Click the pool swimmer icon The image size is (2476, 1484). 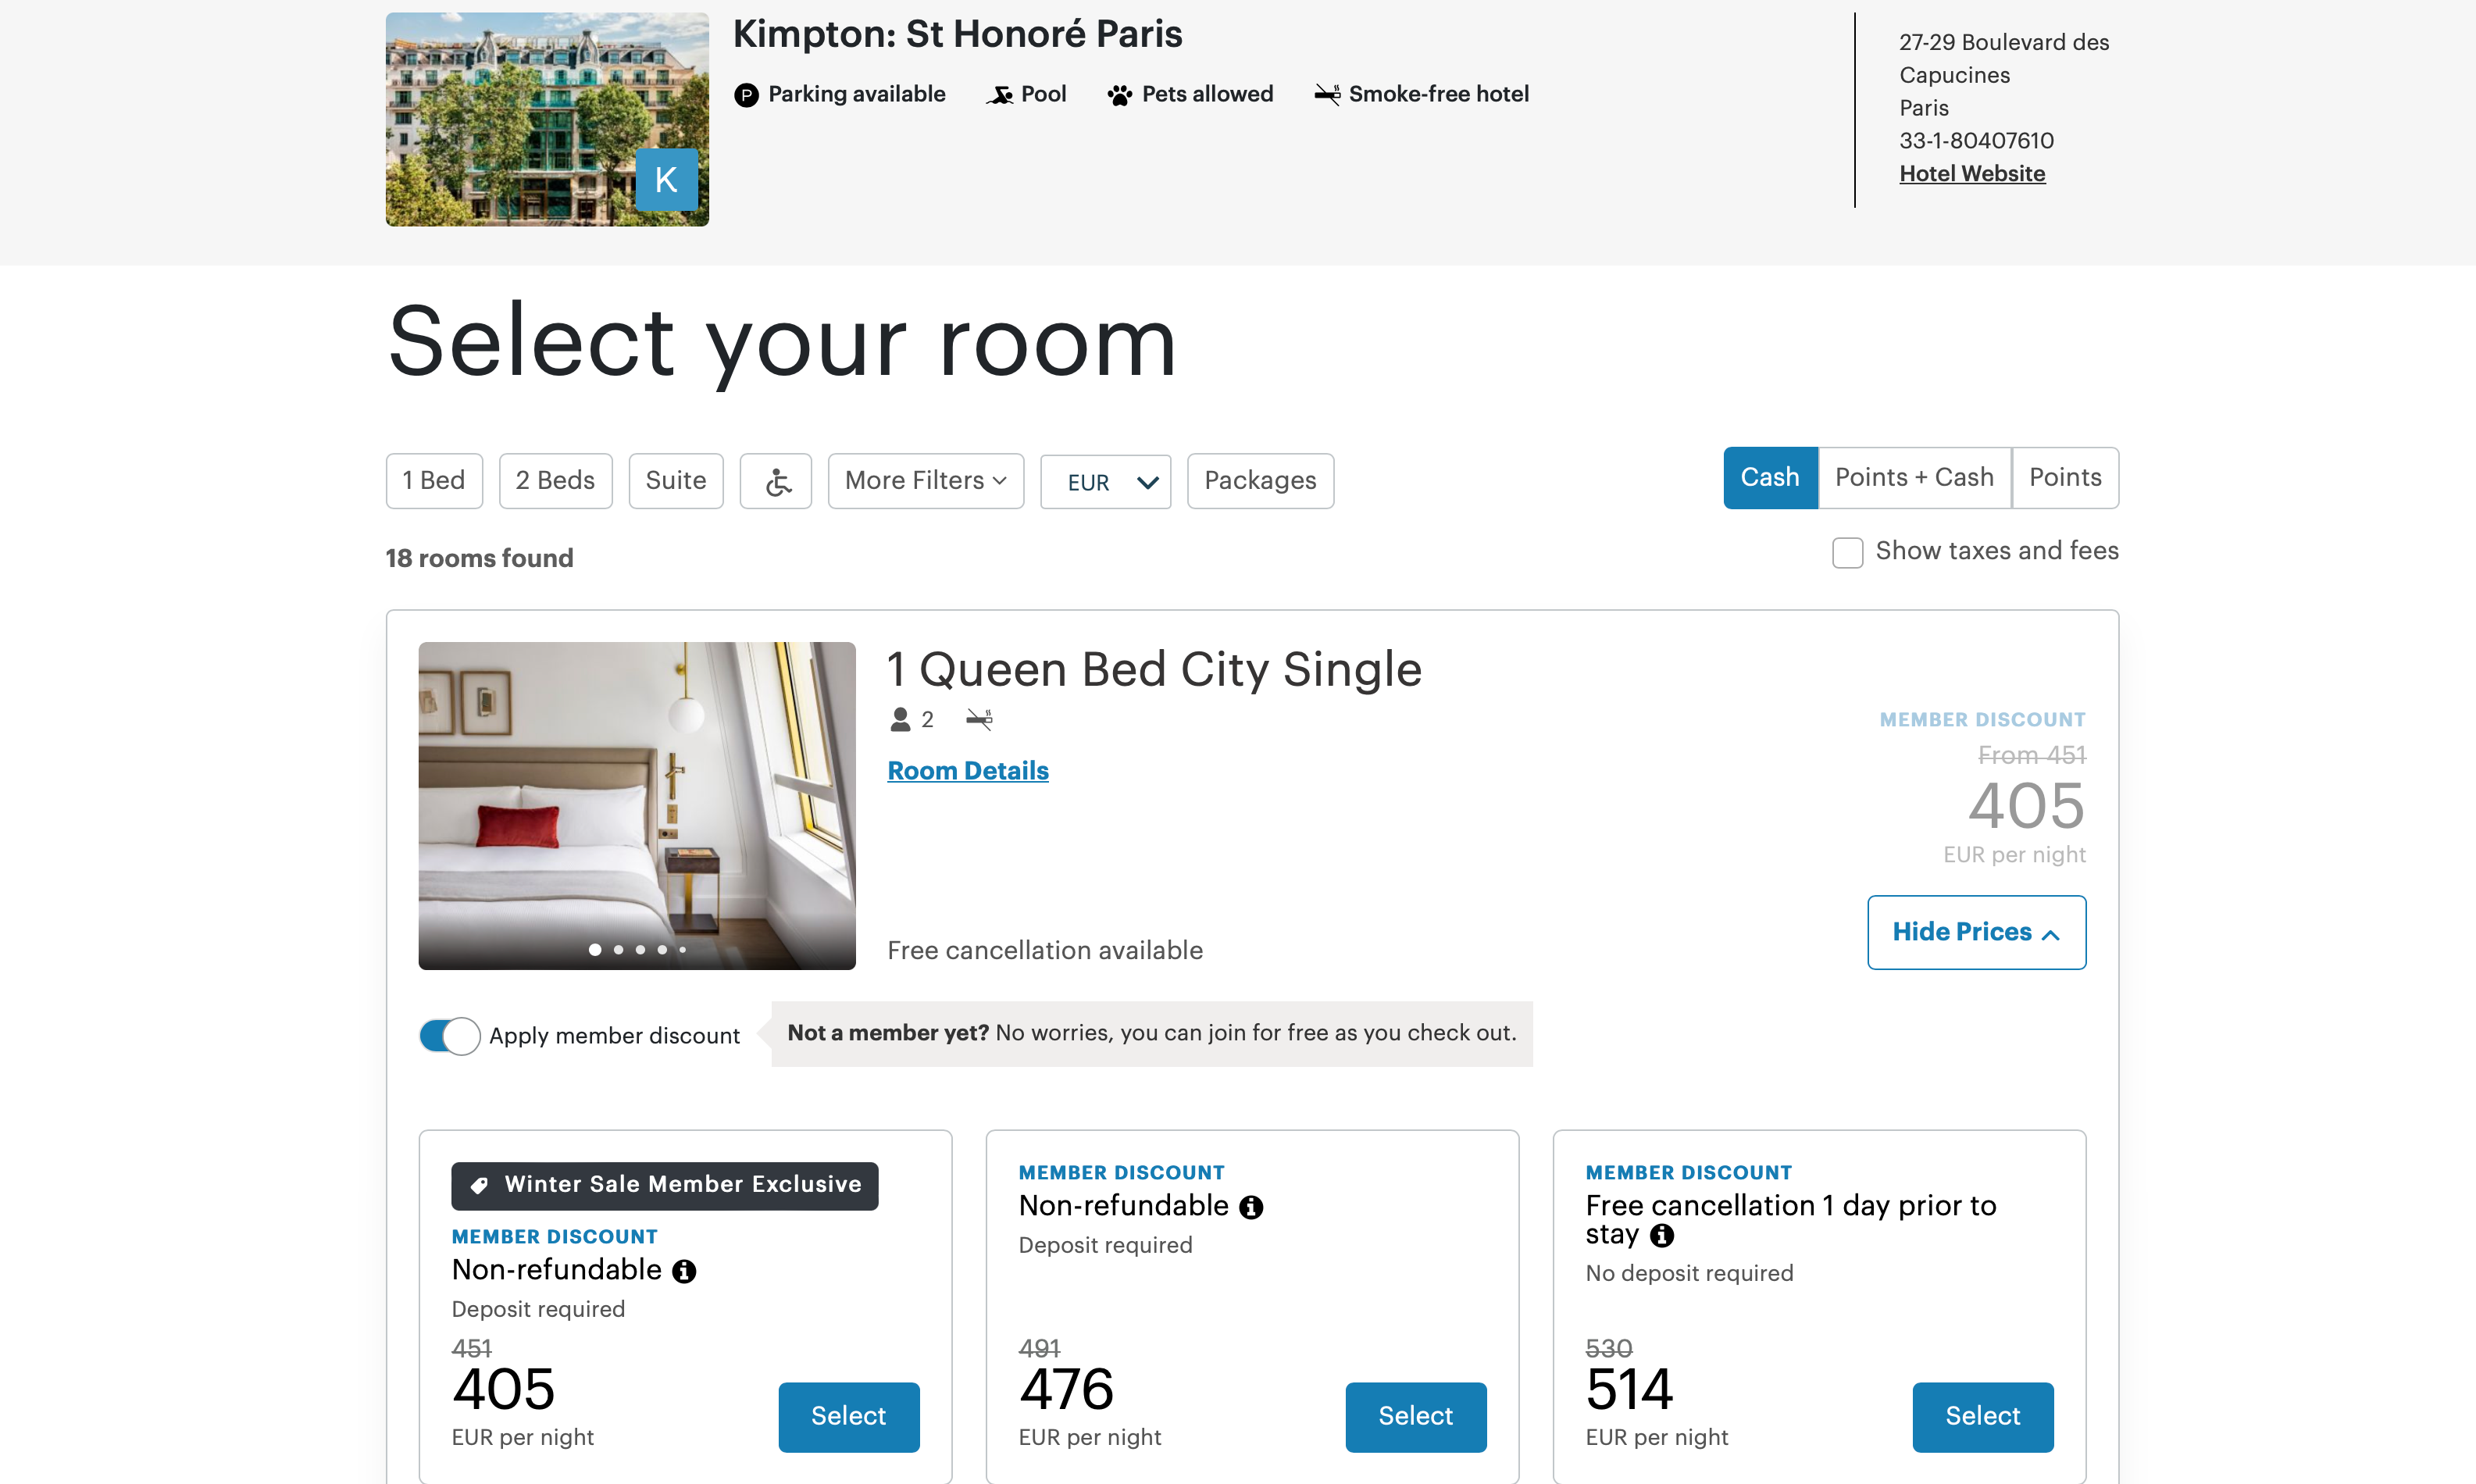pos(1000,95)
